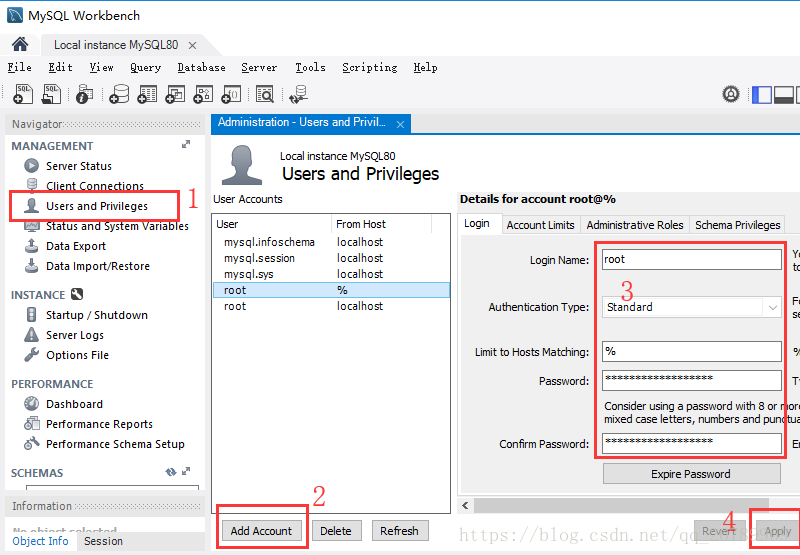Screen dimensions: 800x555
Task: Switch to the Session tab
Action: (x=104, y=541)
